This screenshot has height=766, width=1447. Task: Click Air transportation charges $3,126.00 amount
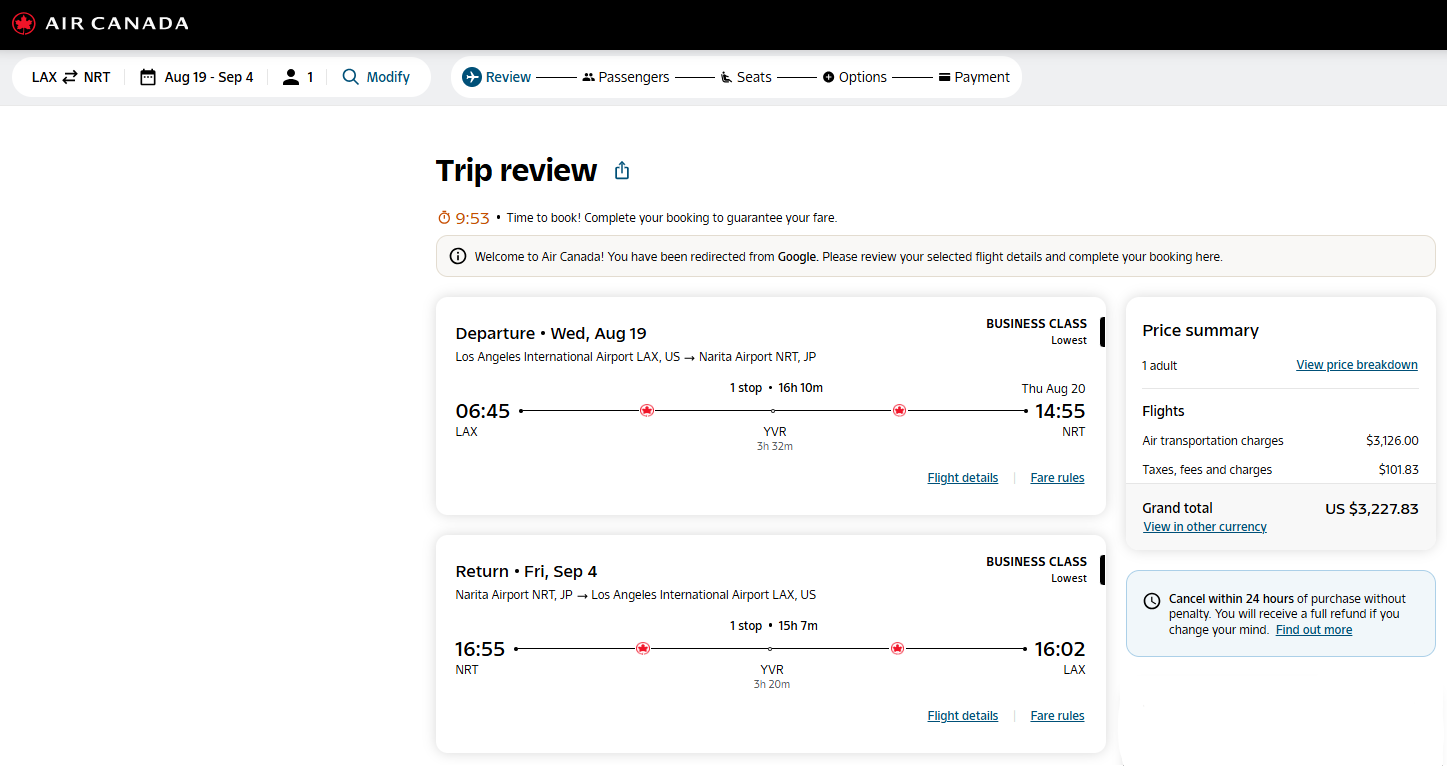(x=1392, y=441)
